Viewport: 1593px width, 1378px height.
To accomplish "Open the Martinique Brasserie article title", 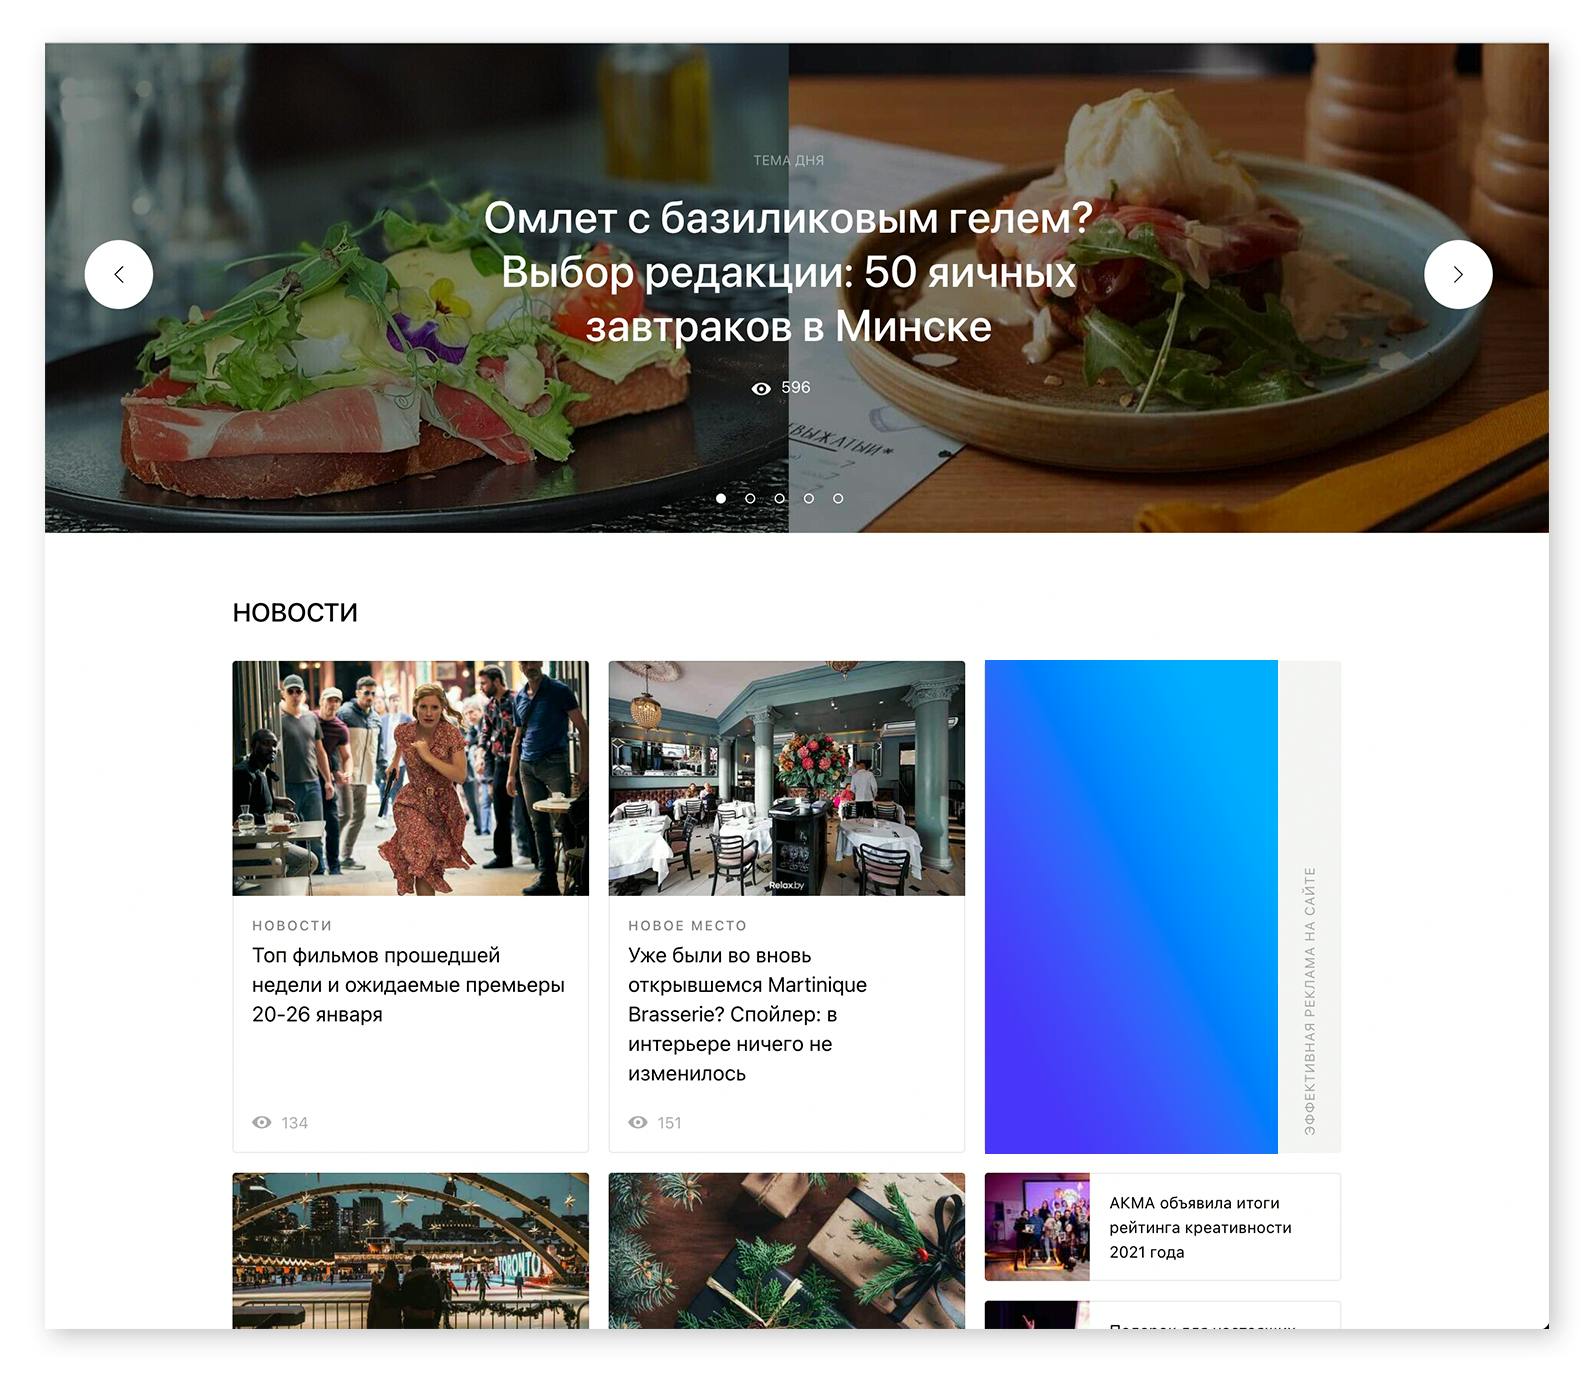I will pyautogui.click(x=747, y=1014).
